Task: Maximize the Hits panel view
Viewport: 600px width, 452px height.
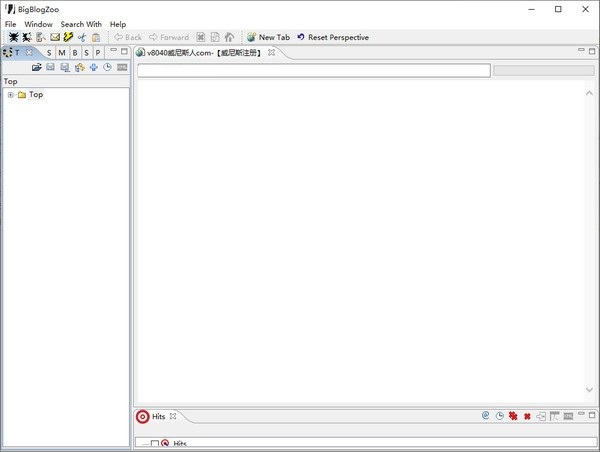Action: [x=591, y=415]
